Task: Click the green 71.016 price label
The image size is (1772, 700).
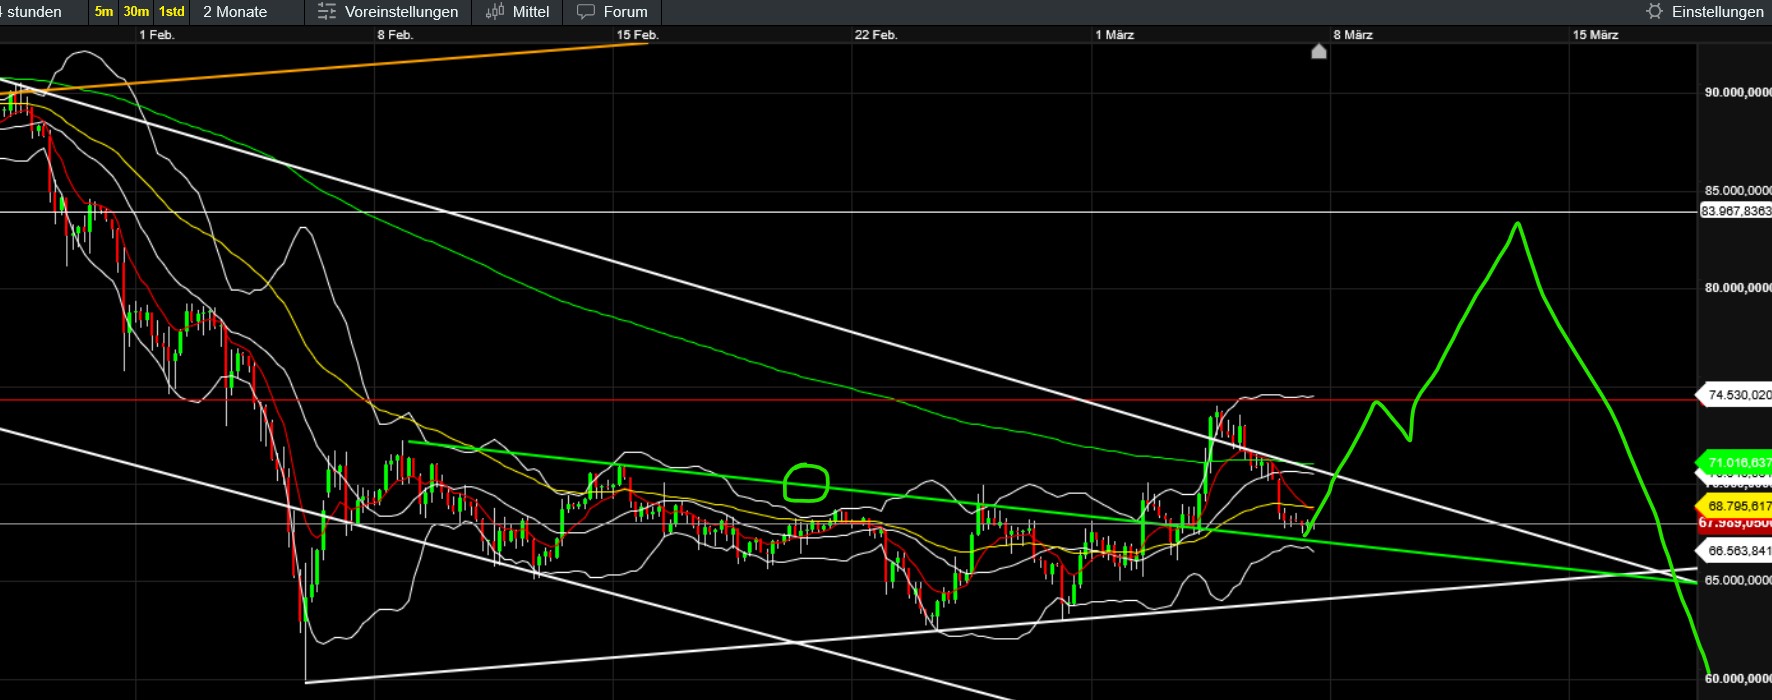Action: (1737, 463)
